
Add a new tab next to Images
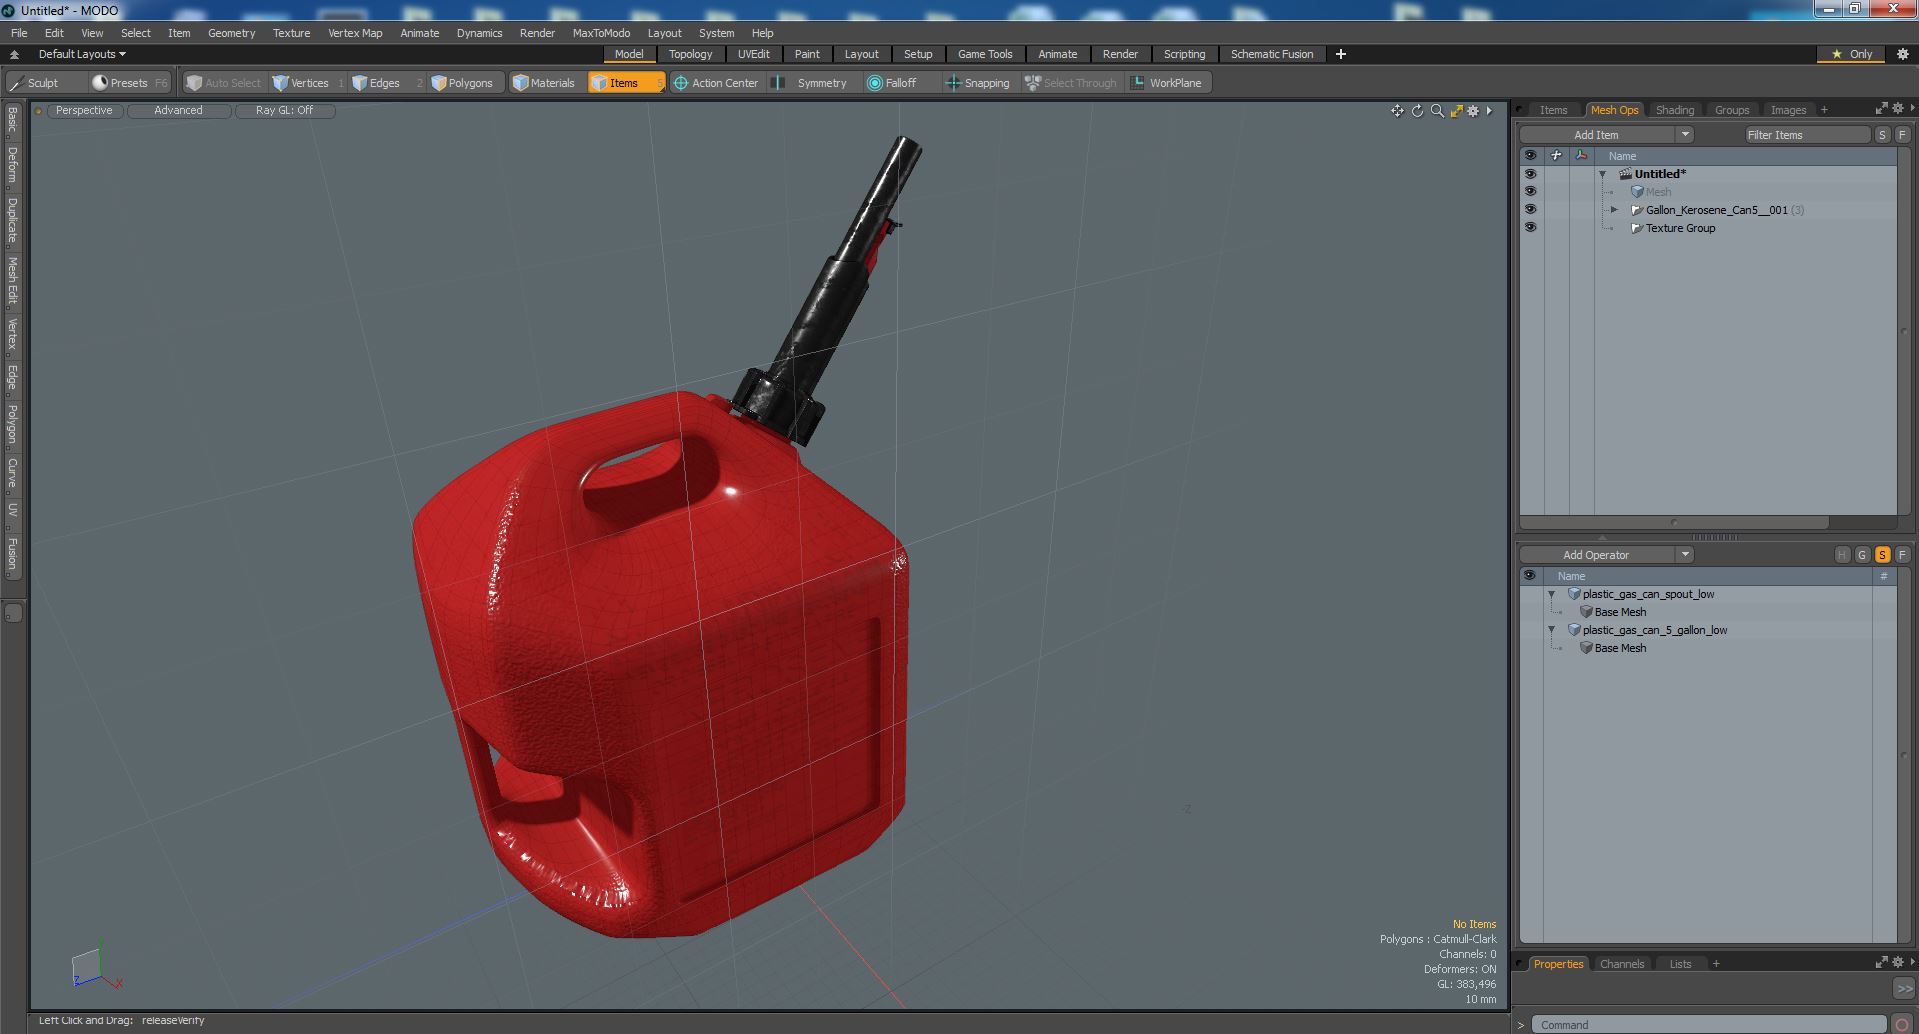click(x=1824, y=110)
